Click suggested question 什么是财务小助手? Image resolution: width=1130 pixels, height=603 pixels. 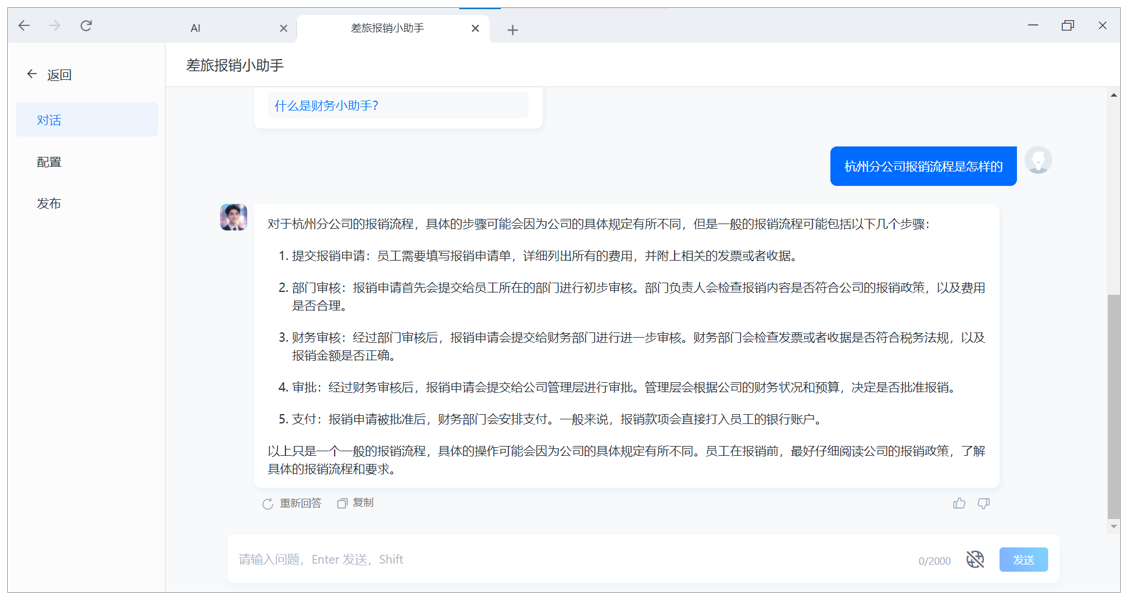[398, 105]
